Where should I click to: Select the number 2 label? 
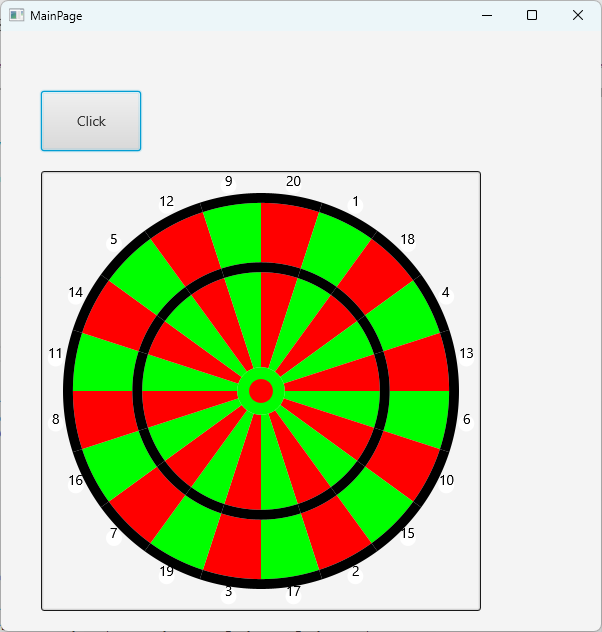point(355,571)
